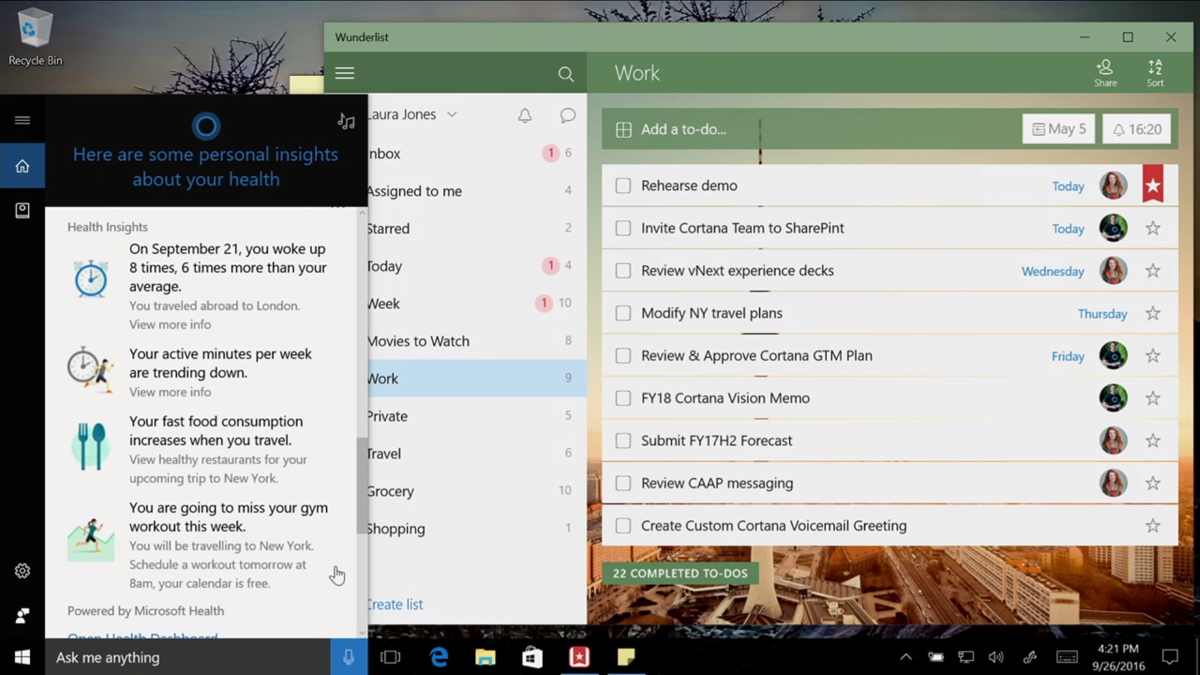Viewport: 1200px width, 675px height.
Task: Go to Cortana Home
Action: pos(22,166)
